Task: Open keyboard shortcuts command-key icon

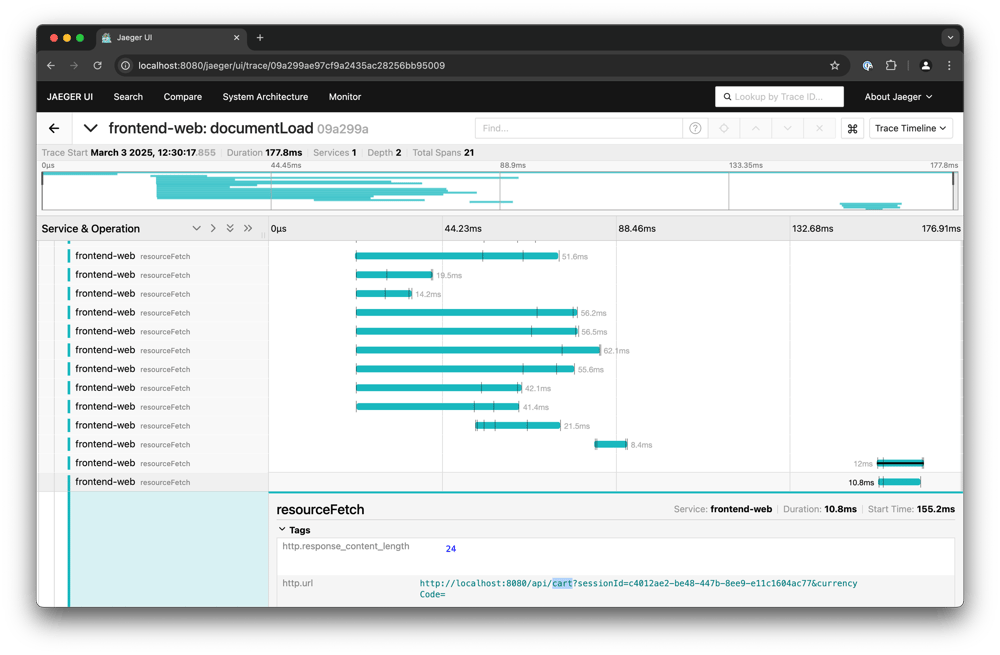Action: click(852, 128)
